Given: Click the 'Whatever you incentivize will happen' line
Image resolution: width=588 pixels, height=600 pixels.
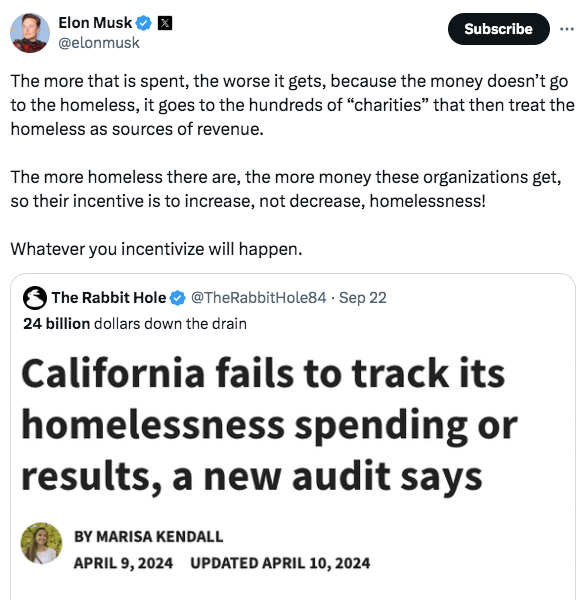Looking at the screenshot, I should coord(156,249).
